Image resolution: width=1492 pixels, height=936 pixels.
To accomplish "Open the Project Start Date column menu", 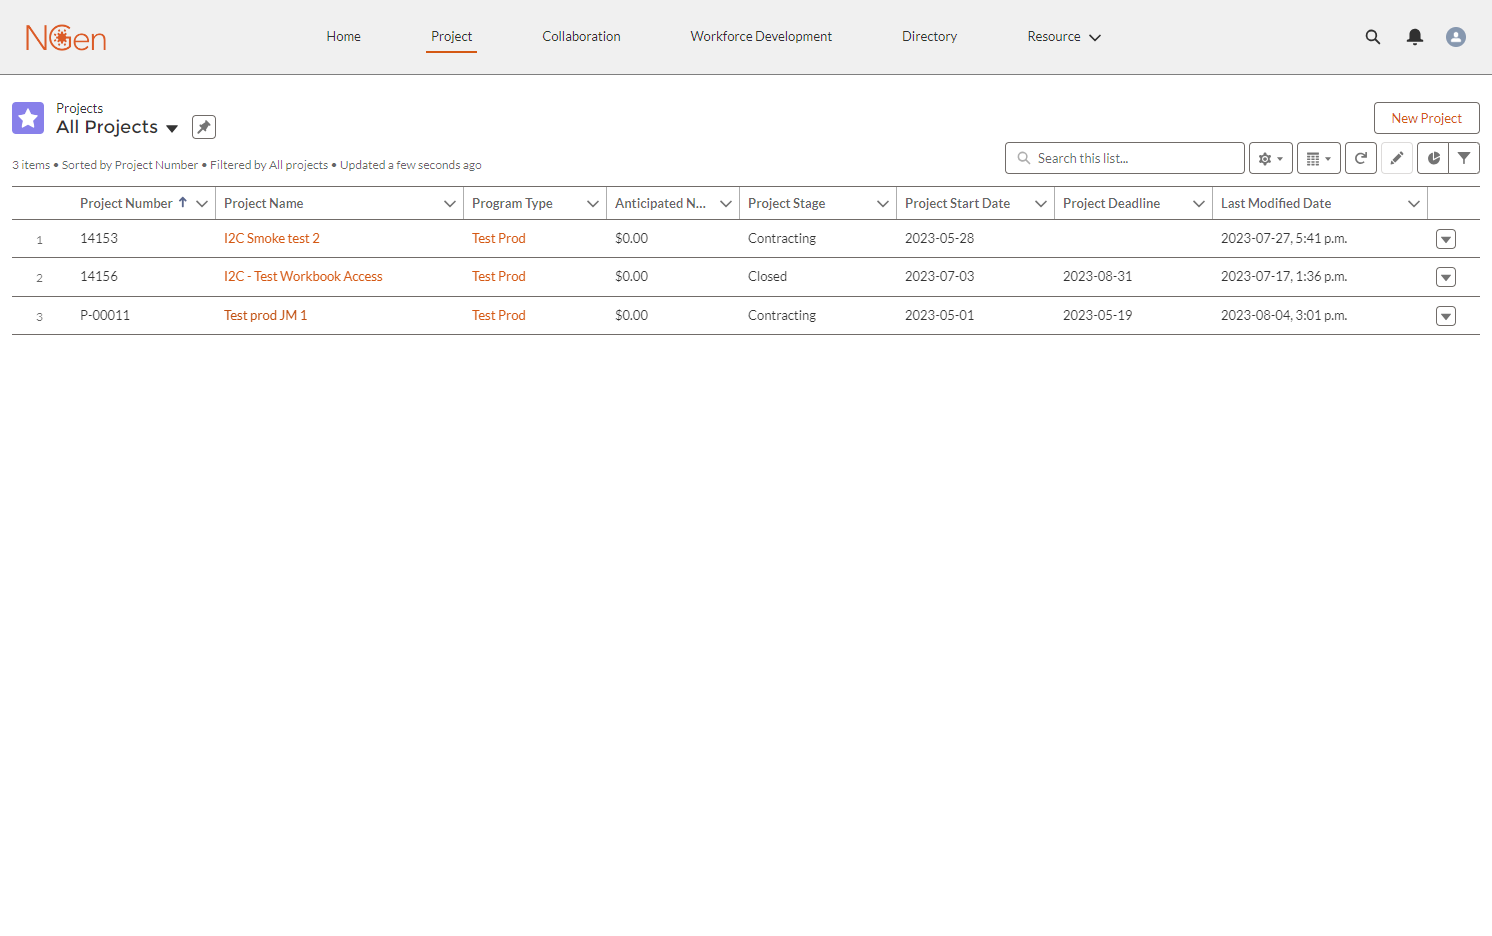I will [1041, 203].
